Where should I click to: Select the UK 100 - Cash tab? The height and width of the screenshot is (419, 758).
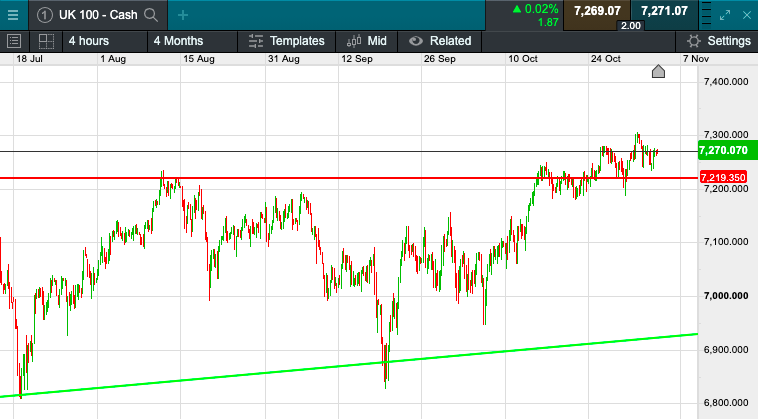[x=98, y=15]
